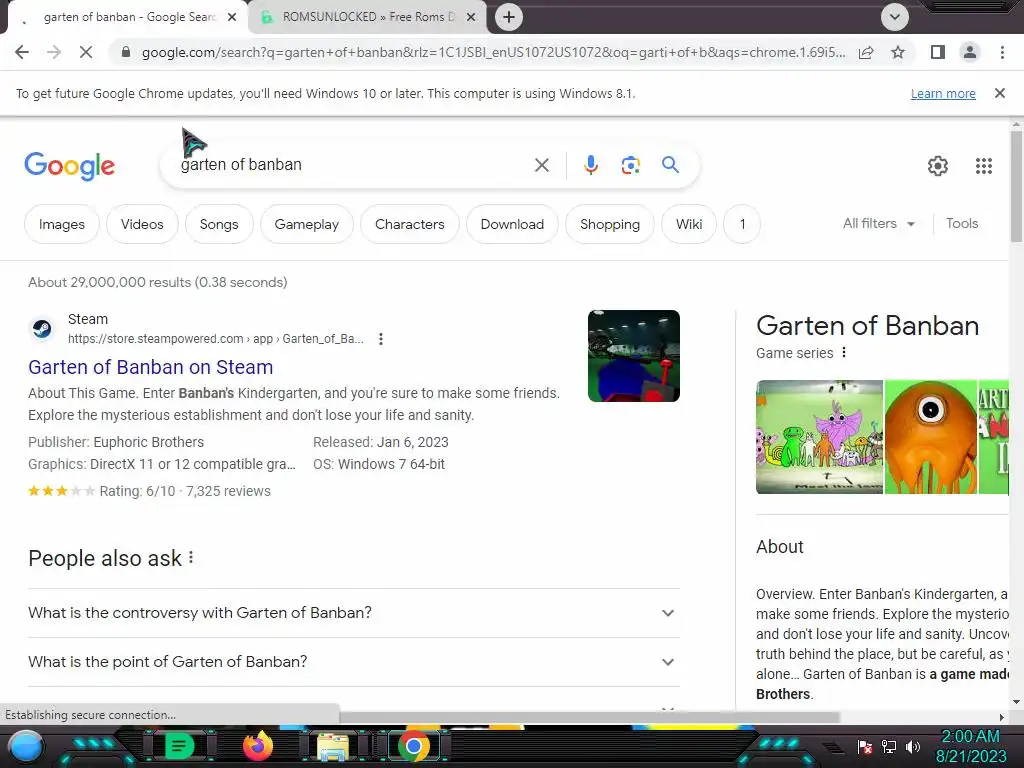The image size is (1024, 768).
Task: Click the browser forward arrow
Action: coord(54,52)
